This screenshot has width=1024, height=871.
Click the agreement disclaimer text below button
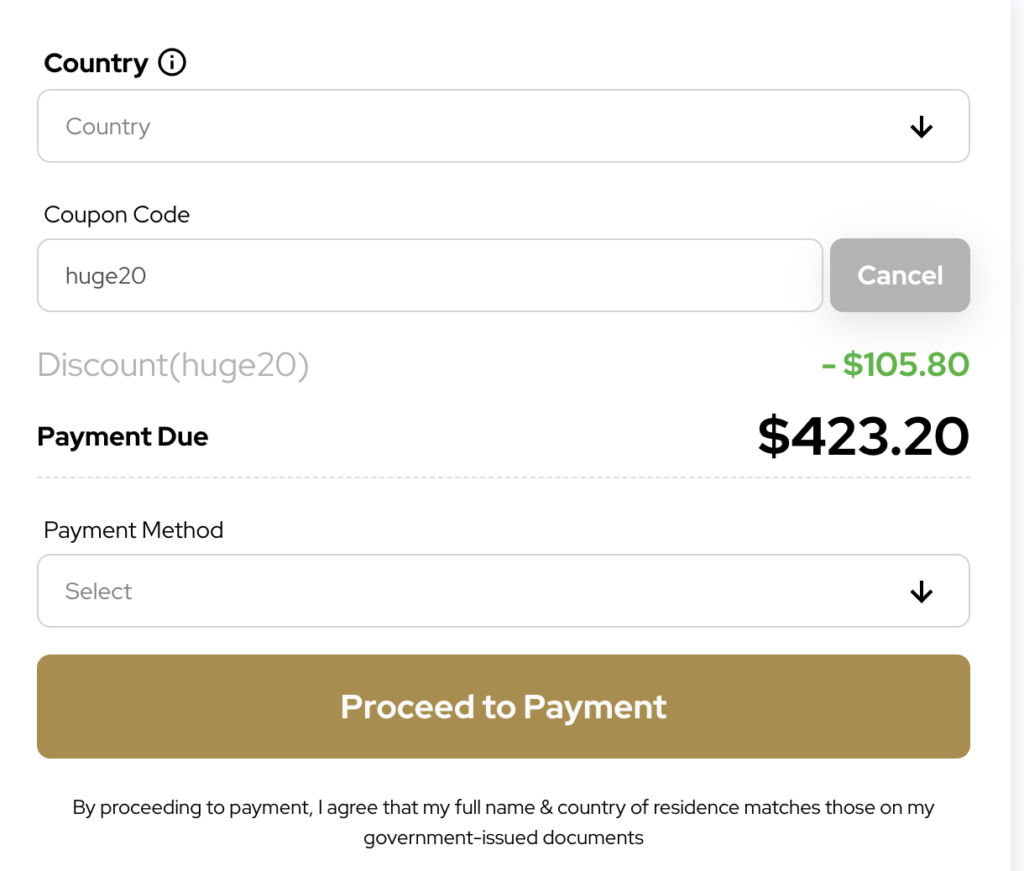coord(503,822)
